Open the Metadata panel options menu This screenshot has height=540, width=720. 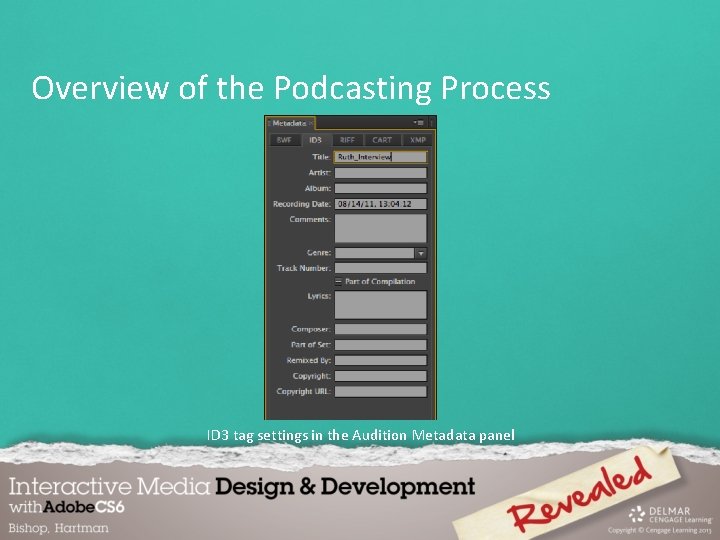(418, 123)
